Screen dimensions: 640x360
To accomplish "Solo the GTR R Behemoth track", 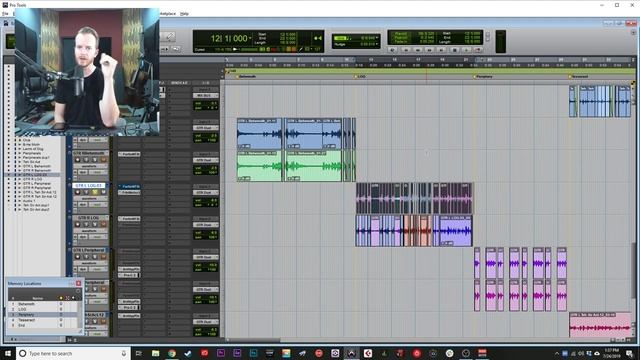I will (x=95, y=160).
